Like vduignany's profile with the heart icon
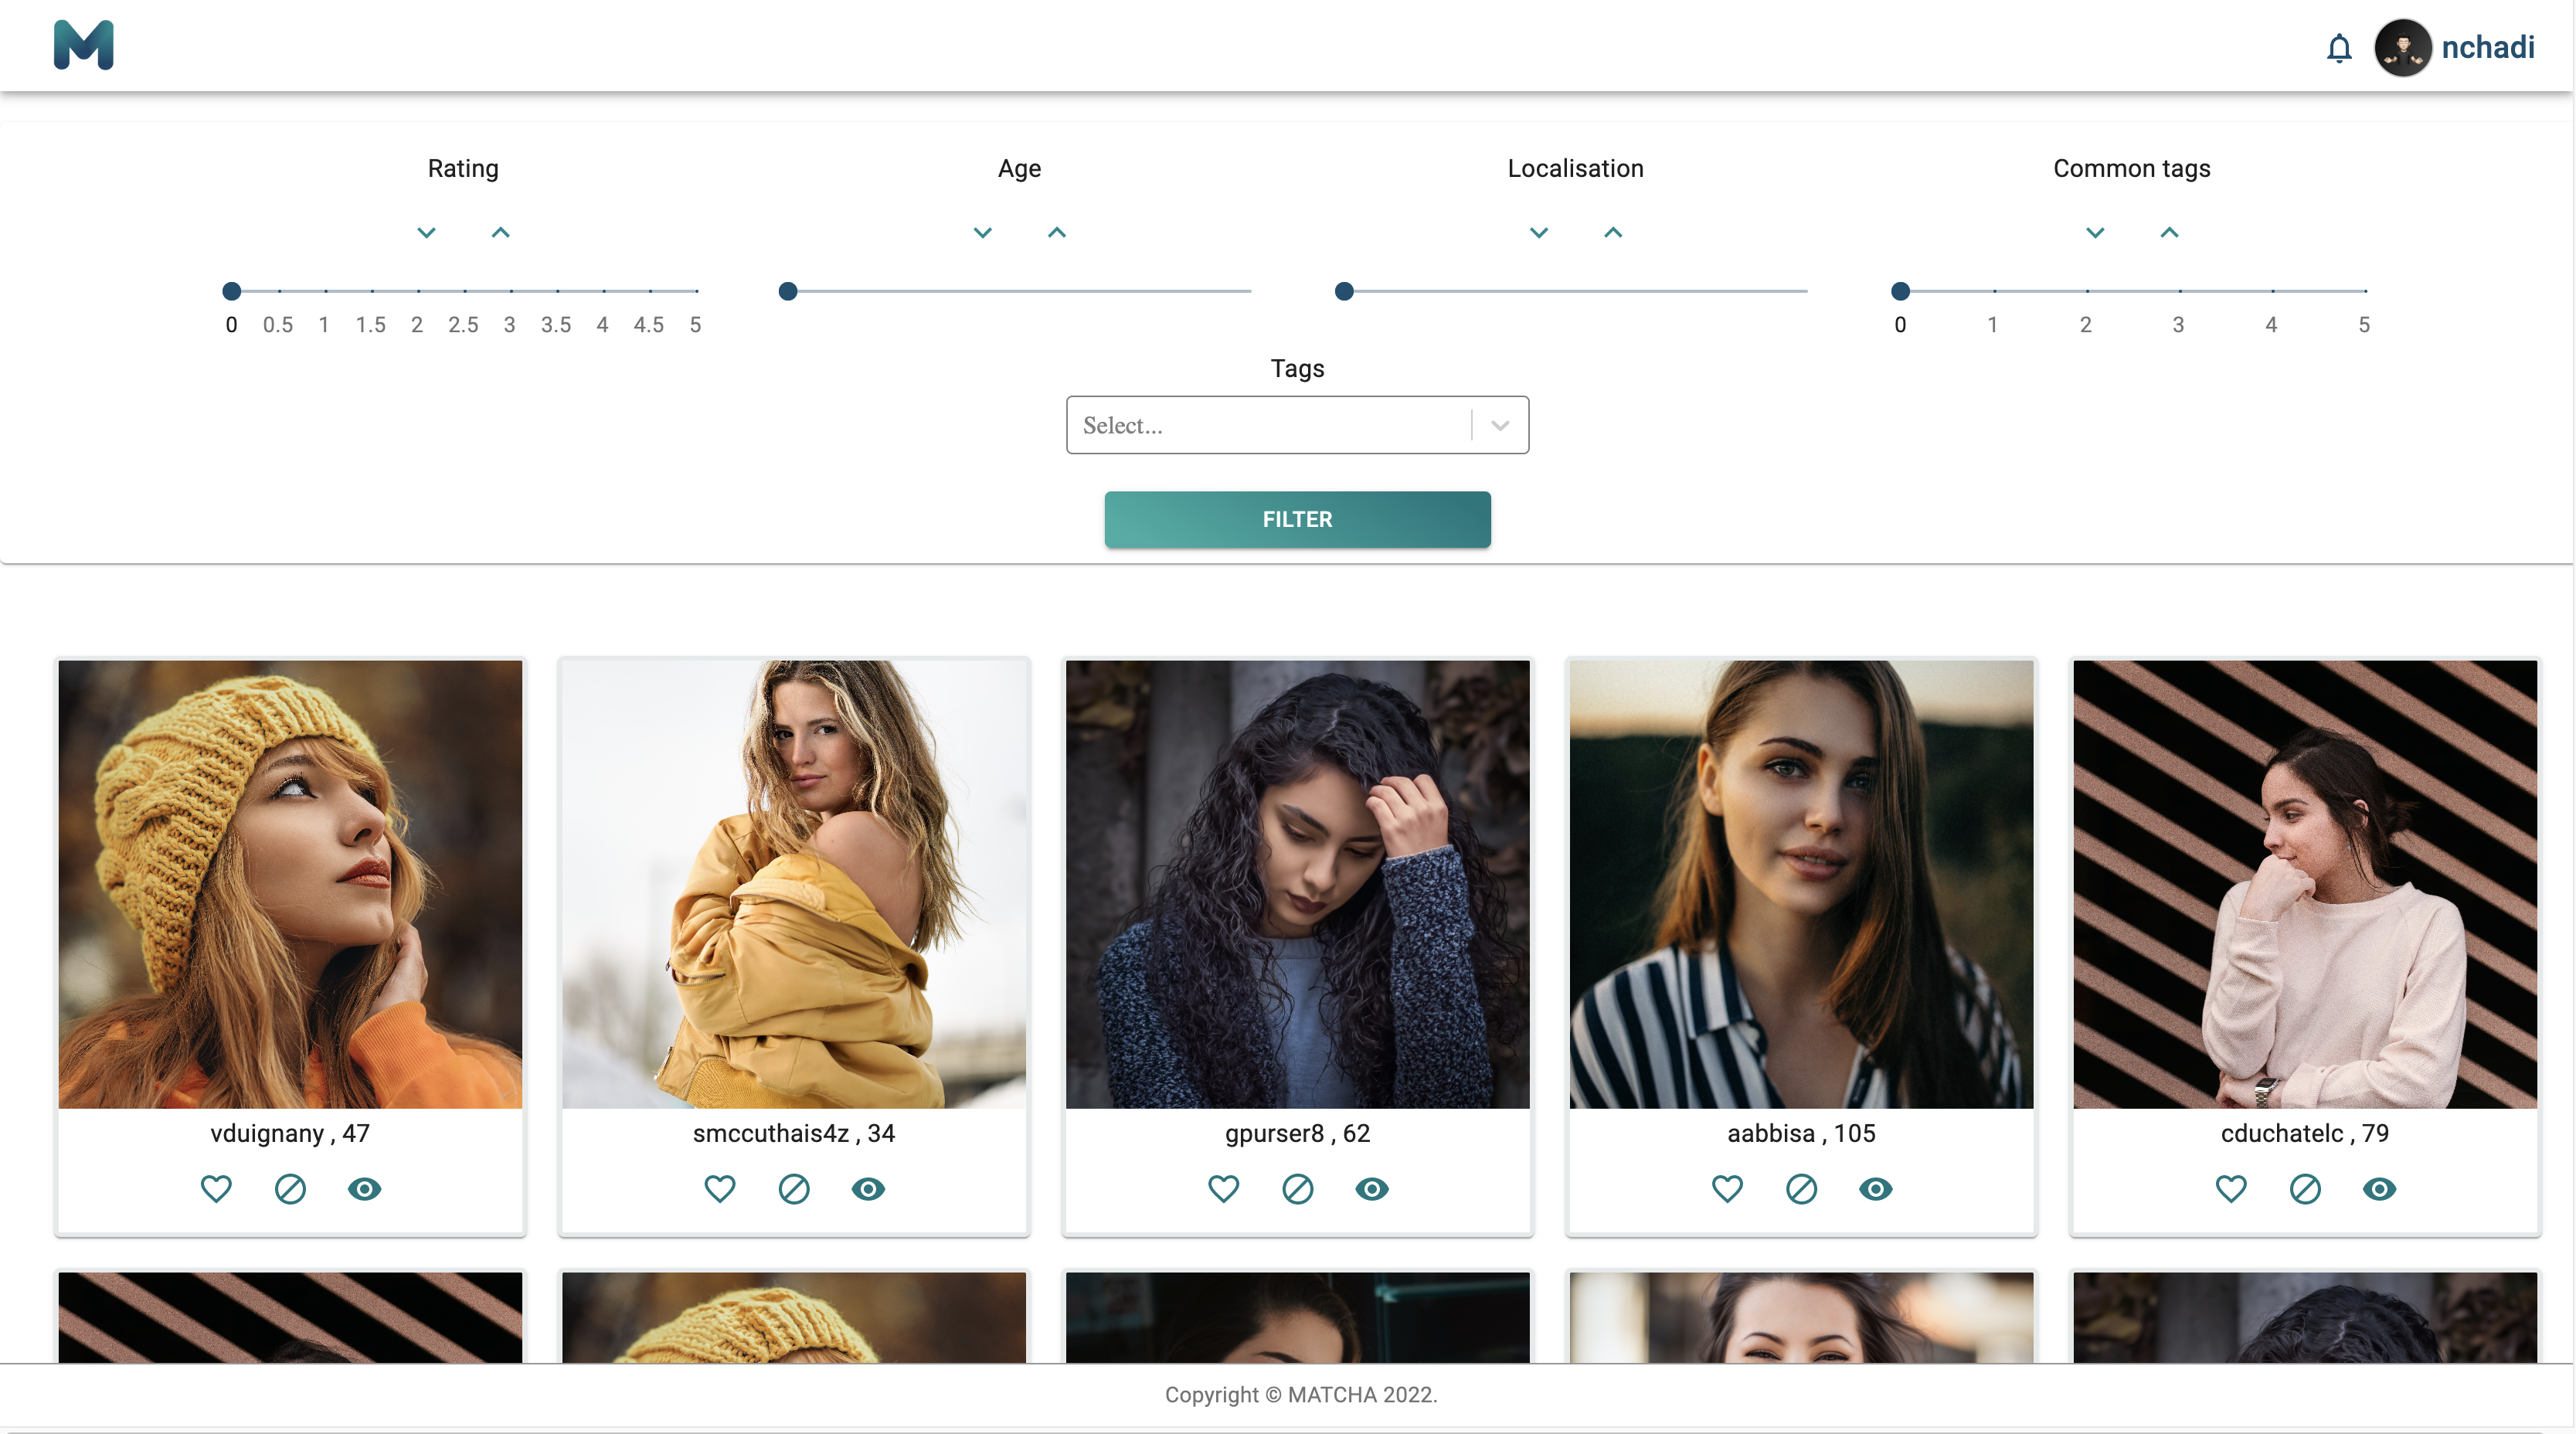This screenshot has width=2576, height=1434. point(216,1189)
